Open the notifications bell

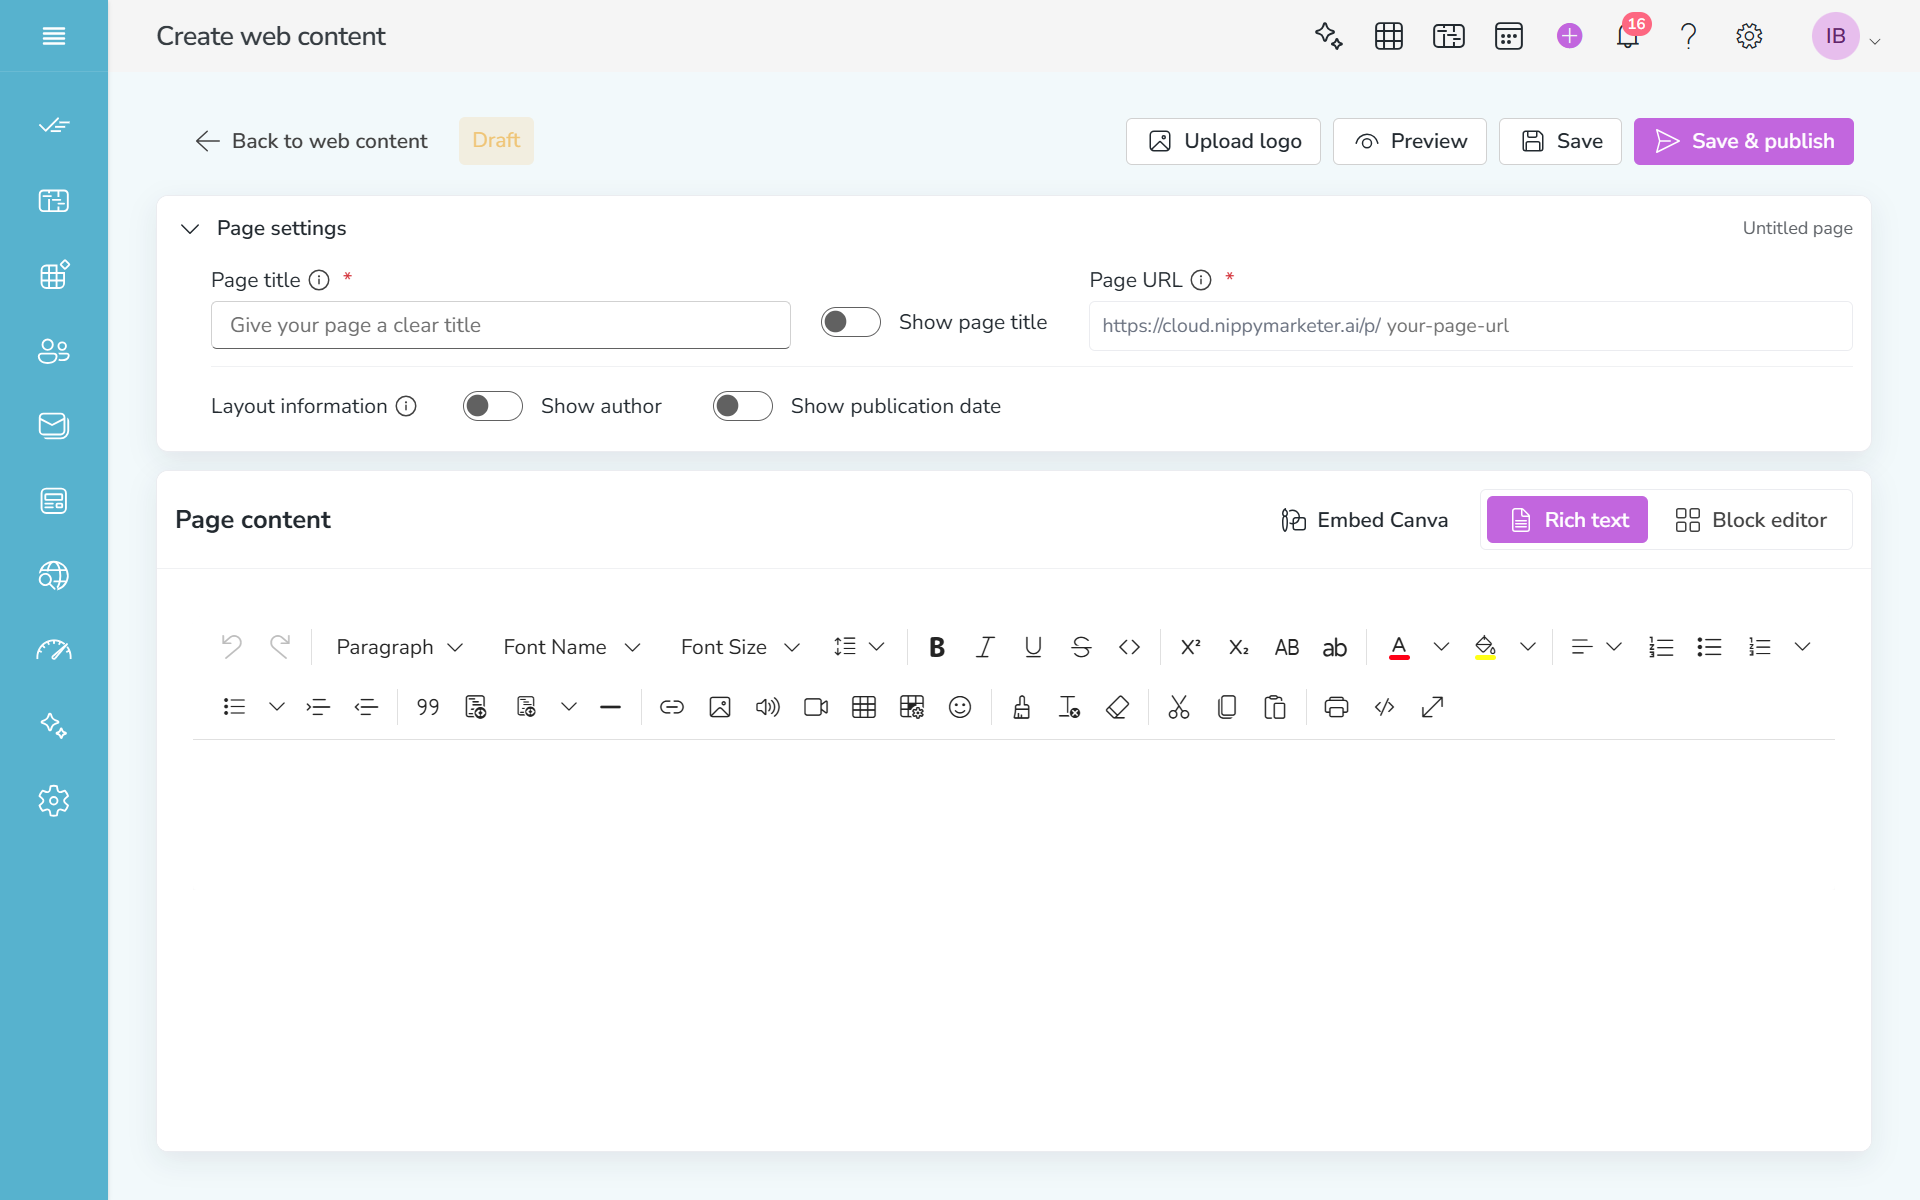tap(1628, 36)
